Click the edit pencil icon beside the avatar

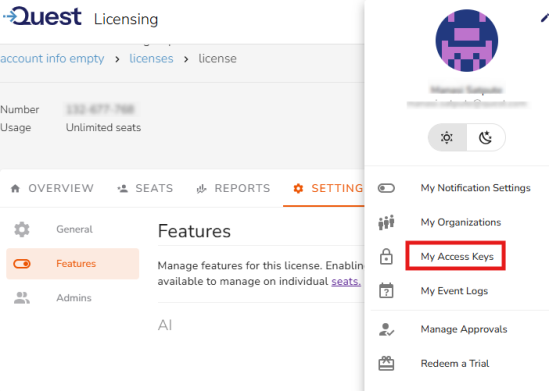tap(544, 18)
